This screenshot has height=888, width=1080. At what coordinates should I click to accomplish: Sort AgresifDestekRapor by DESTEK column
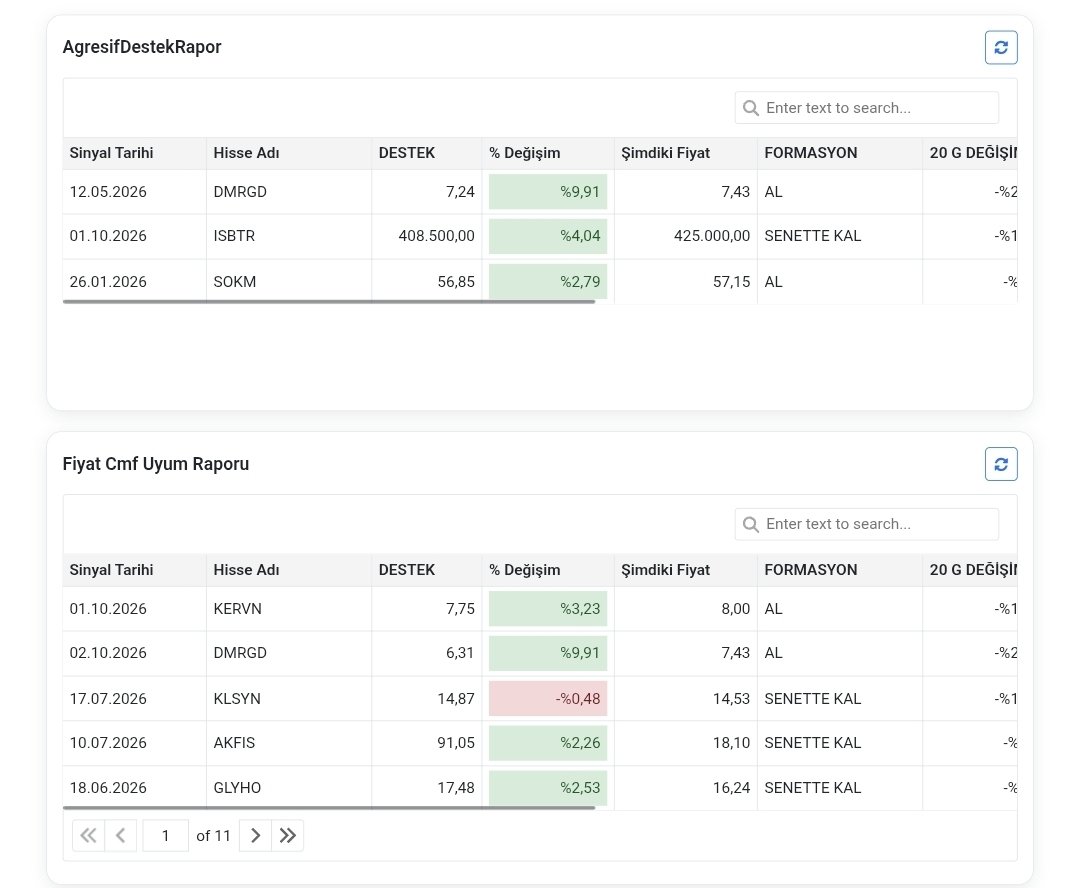coord(426,153)
